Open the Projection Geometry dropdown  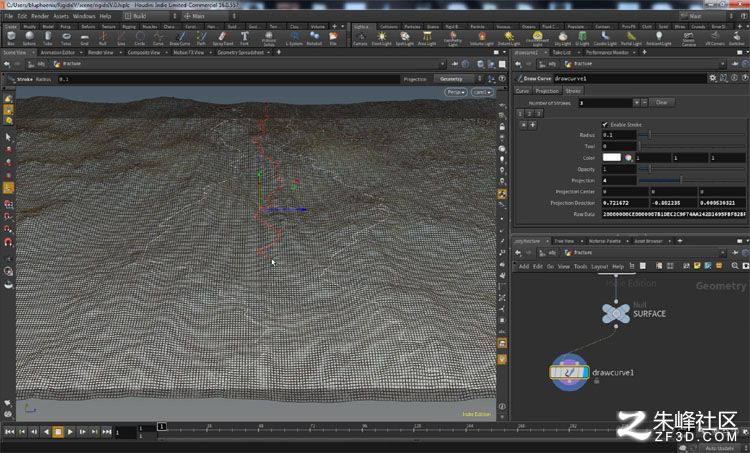pyautogui.click(x=460, y=79)
